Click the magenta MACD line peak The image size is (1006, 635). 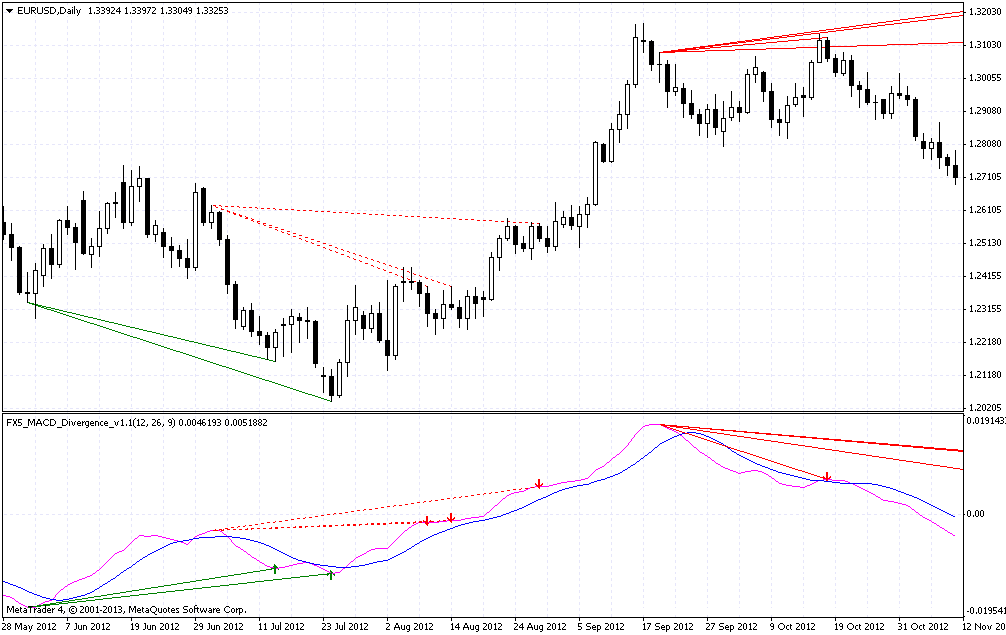point(653,425)
